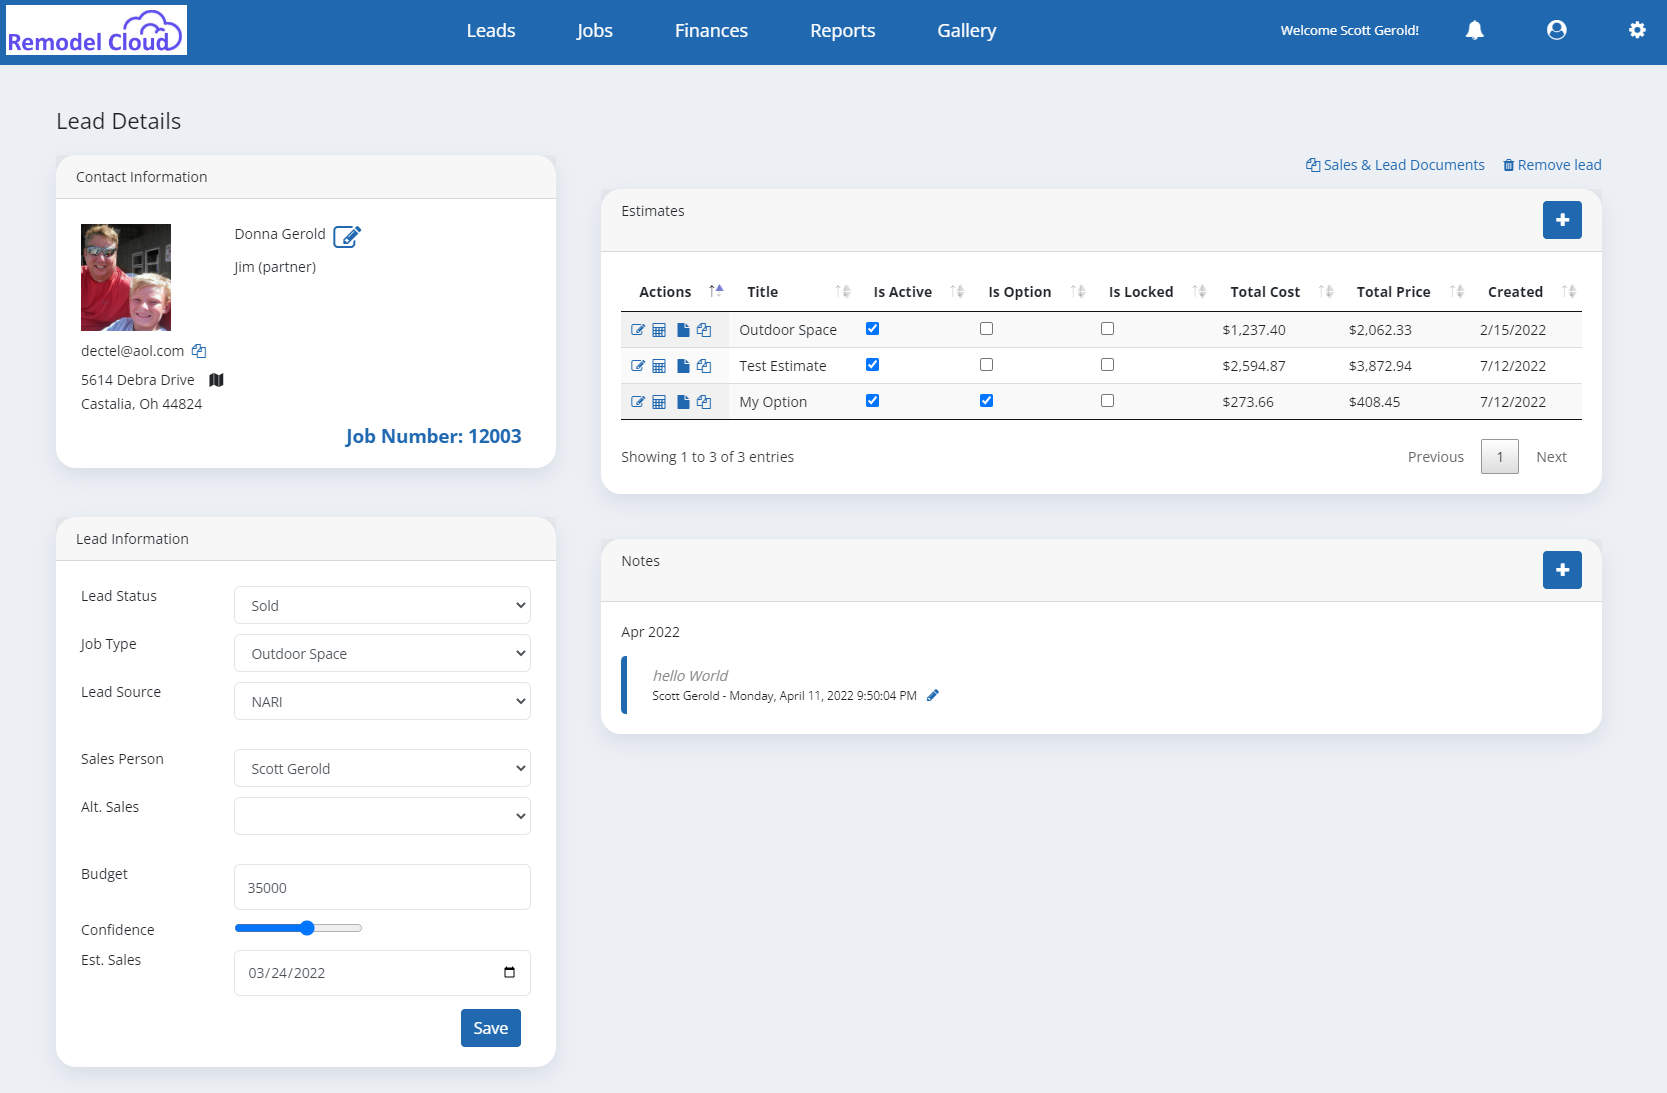Image resolution: width=1667 pixels, height=1093 pixels.
Task: Disable Is Option for My Option
Action: coord(987,400)
